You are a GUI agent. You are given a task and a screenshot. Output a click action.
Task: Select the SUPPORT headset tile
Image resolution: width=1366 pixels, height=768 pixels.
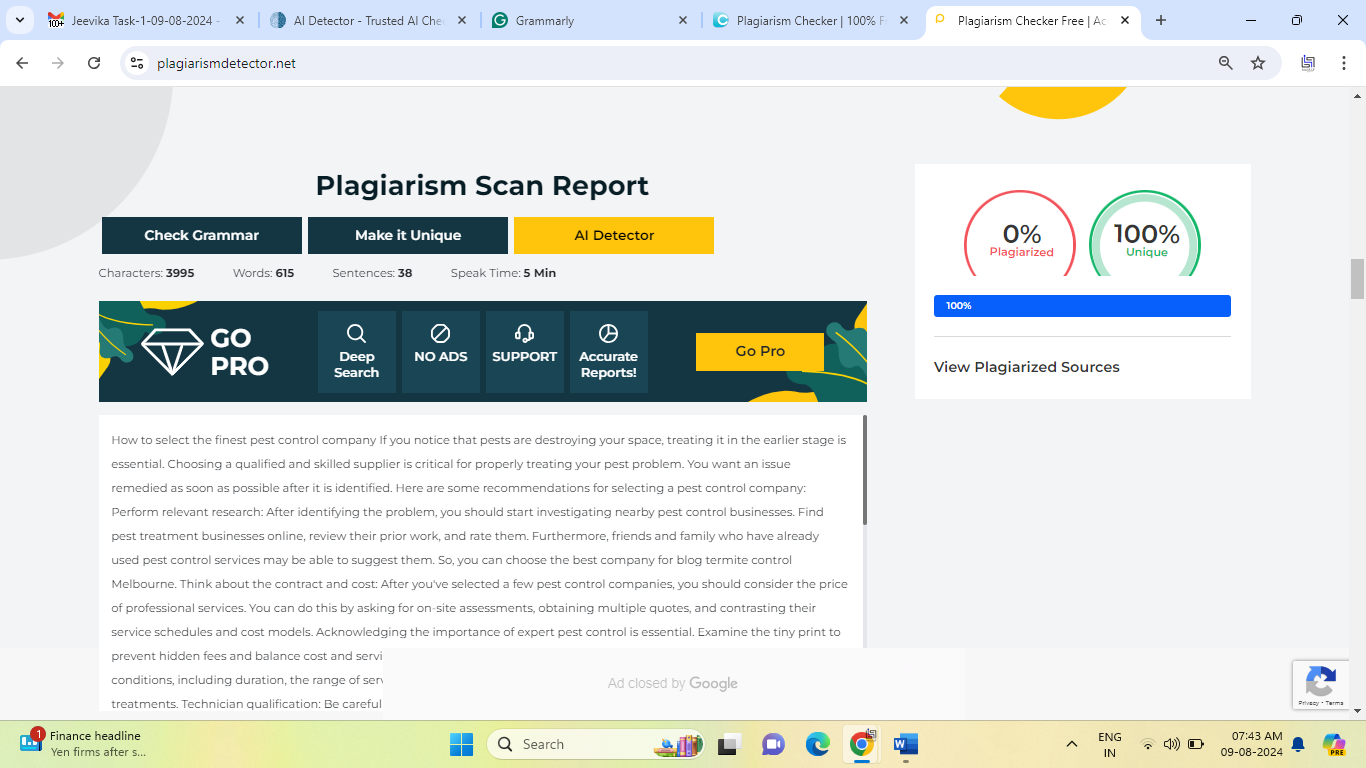[525, 352]
